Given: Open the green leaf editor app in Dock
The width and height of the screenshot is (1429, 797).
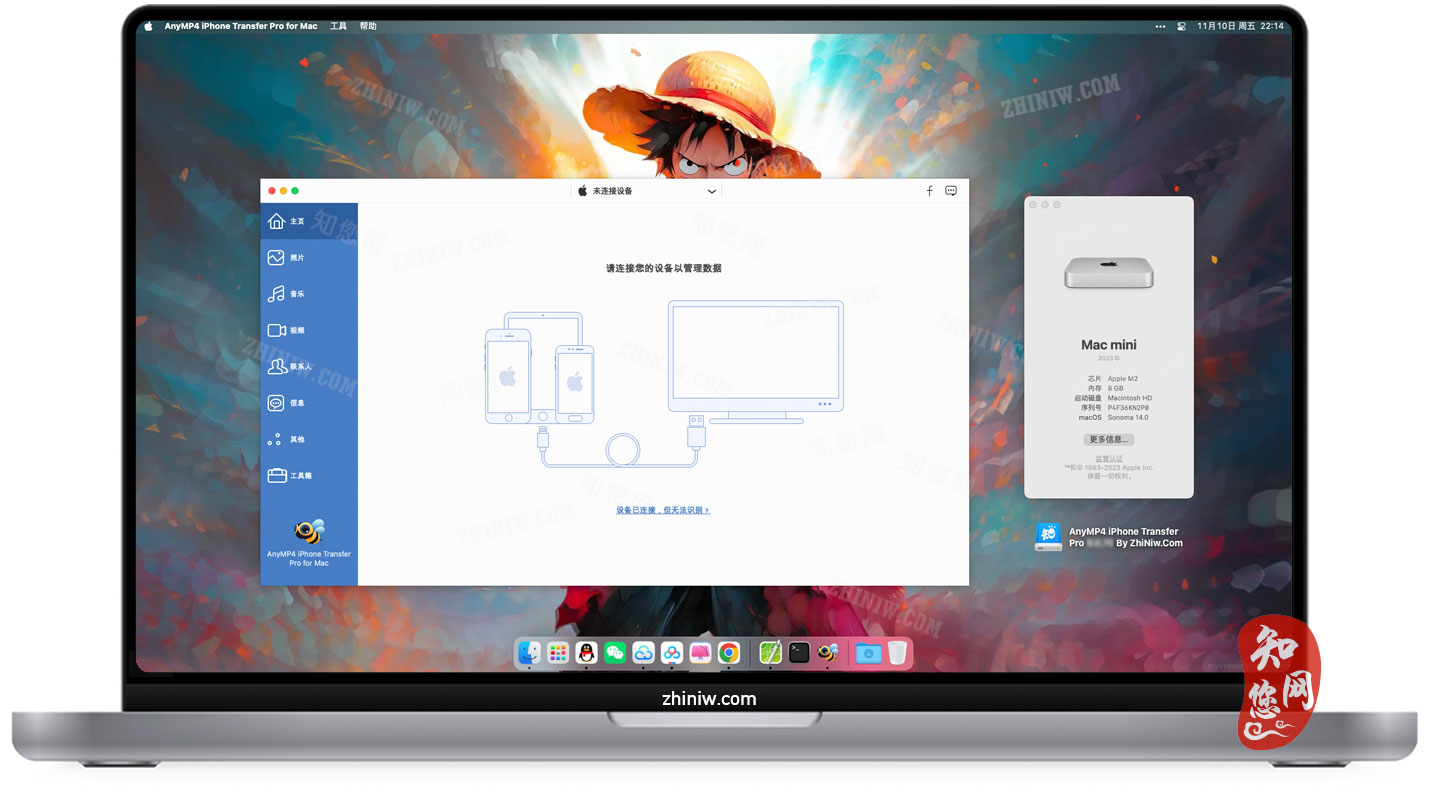Looking at the screenshot, I should click(770, 653).
